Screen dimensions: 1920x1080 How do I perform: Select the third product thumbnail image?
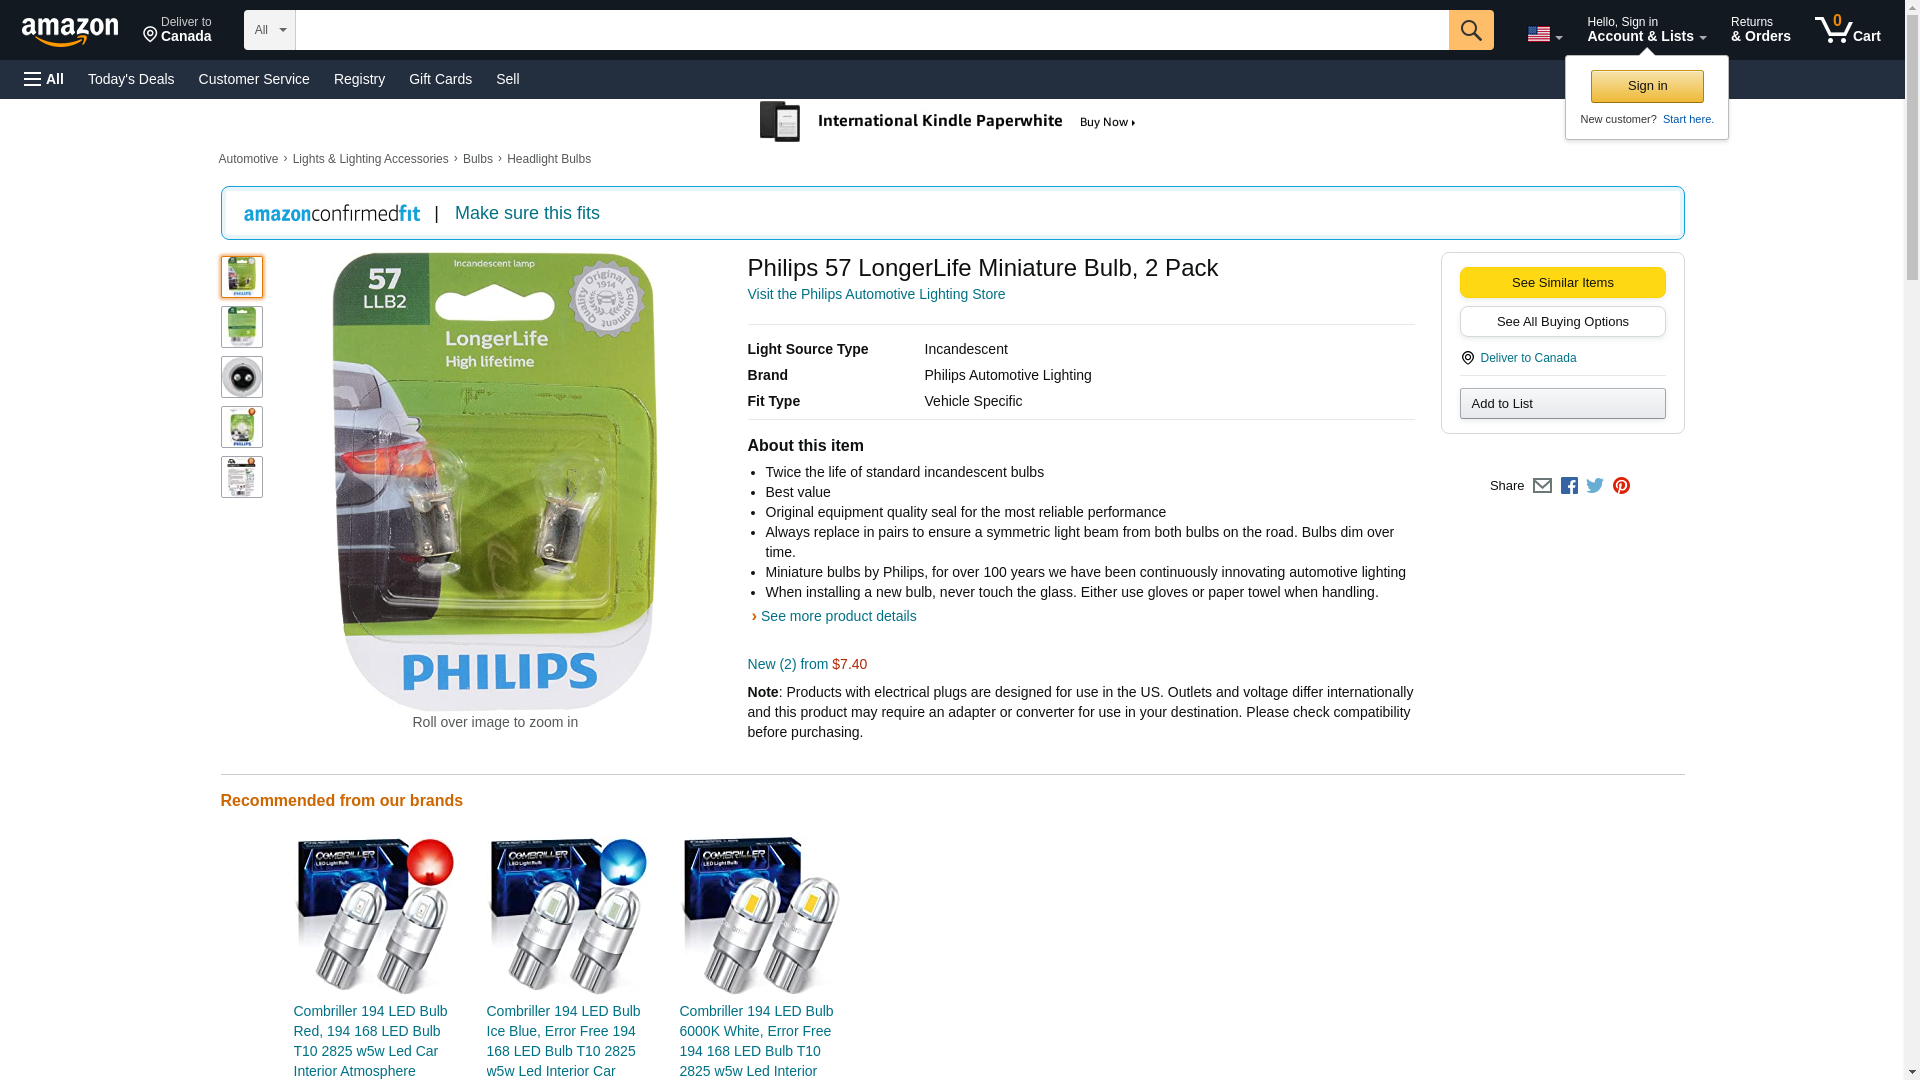coord(241,377)
